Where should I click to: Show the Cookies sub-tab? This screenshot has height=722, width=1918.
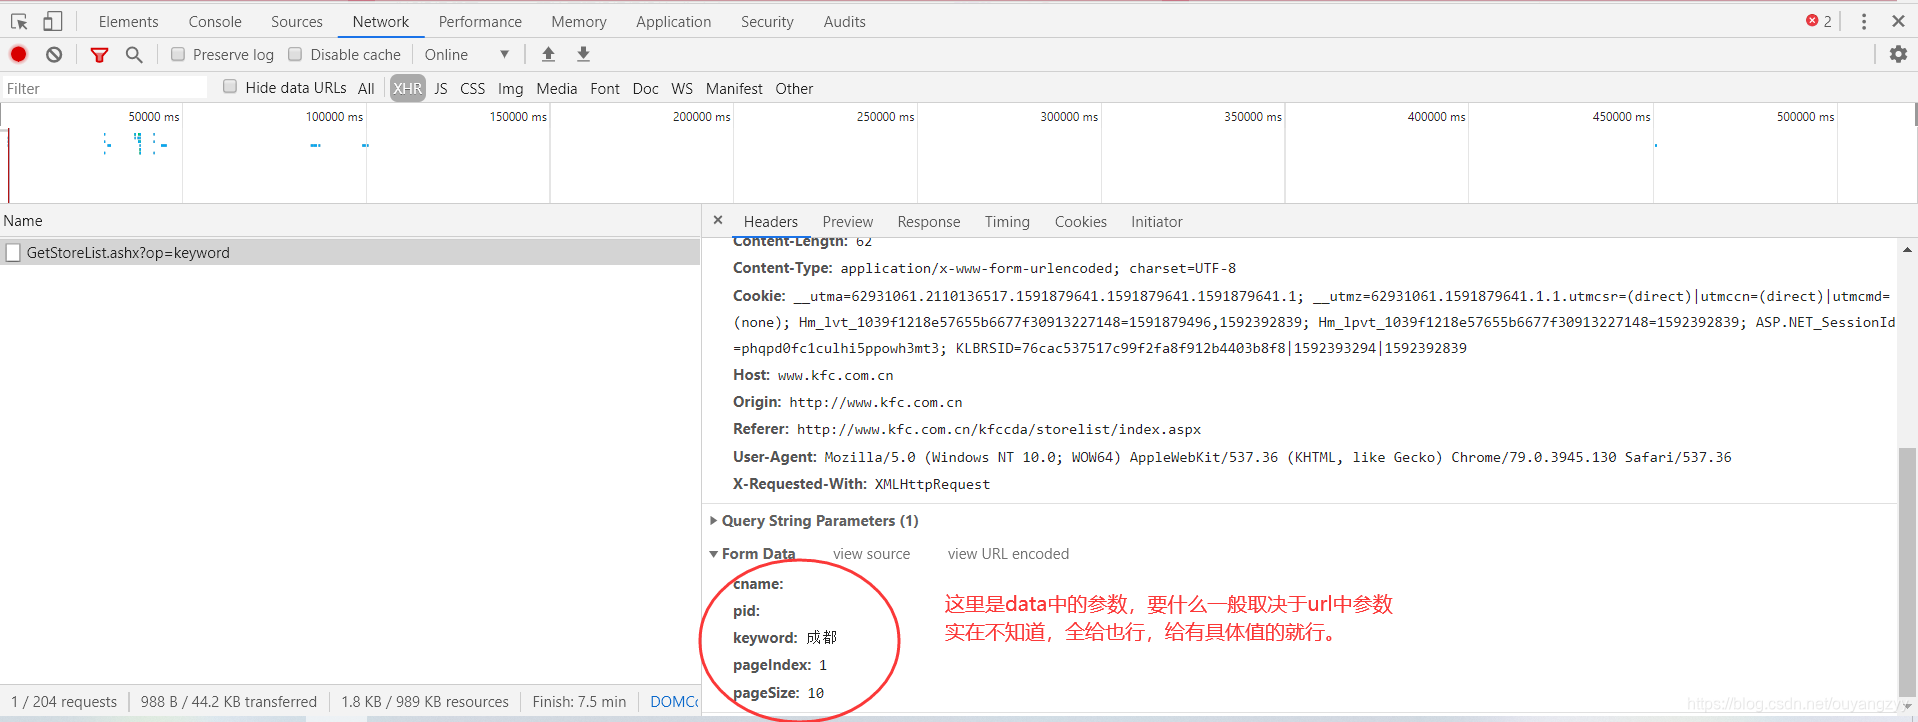click(x=1081, y=222)
